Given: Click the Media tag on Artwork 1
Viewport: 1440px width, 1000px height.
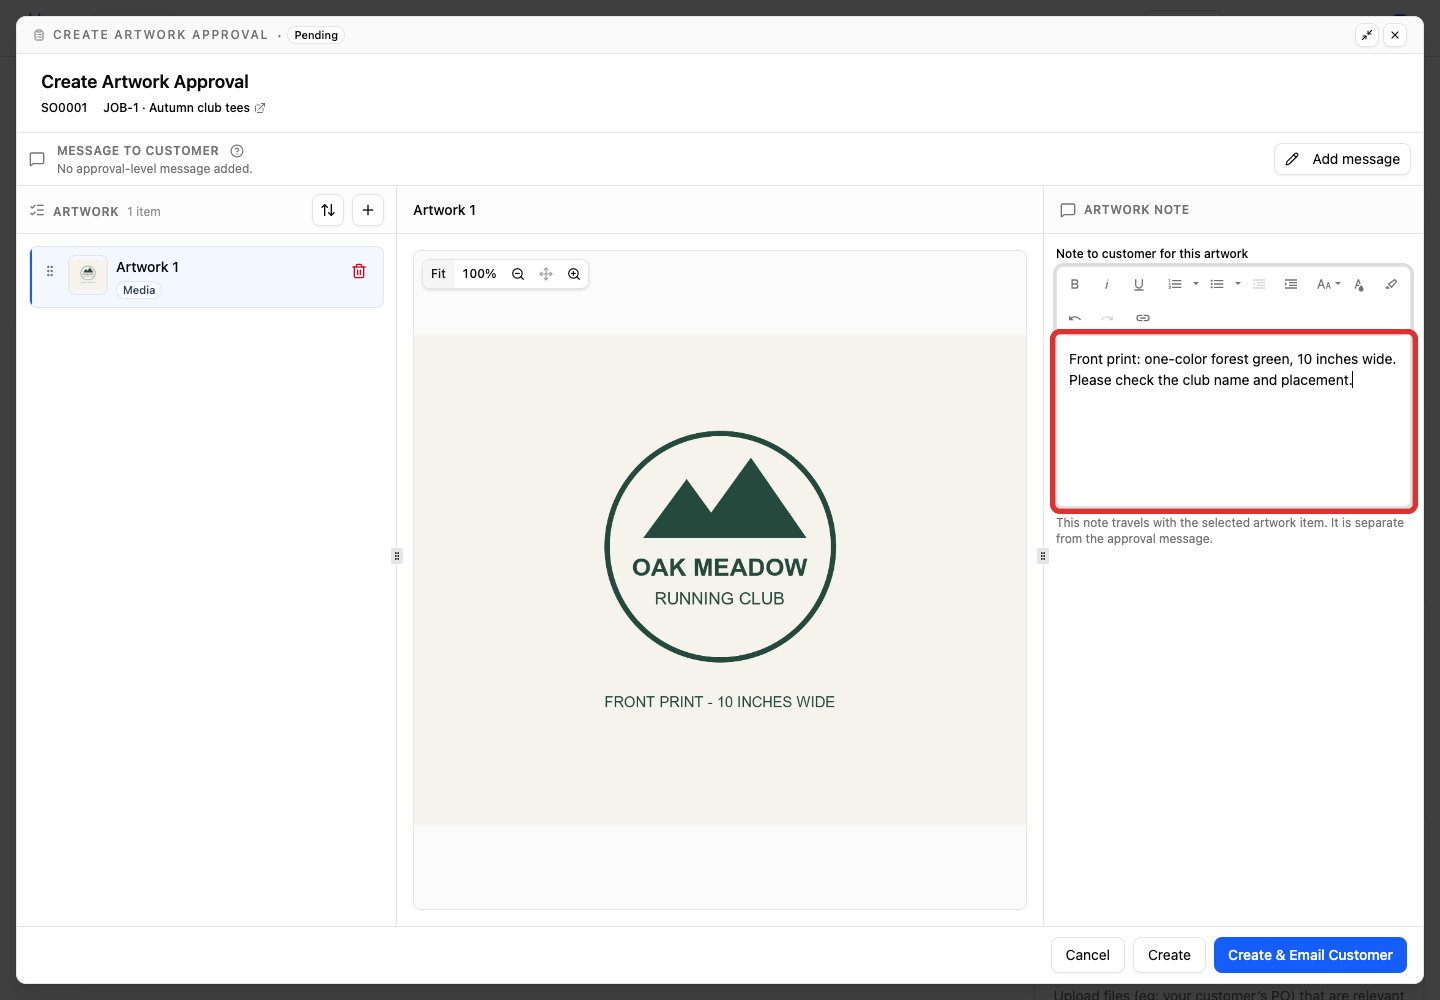Looking at the screenshot, I should 139,290.
